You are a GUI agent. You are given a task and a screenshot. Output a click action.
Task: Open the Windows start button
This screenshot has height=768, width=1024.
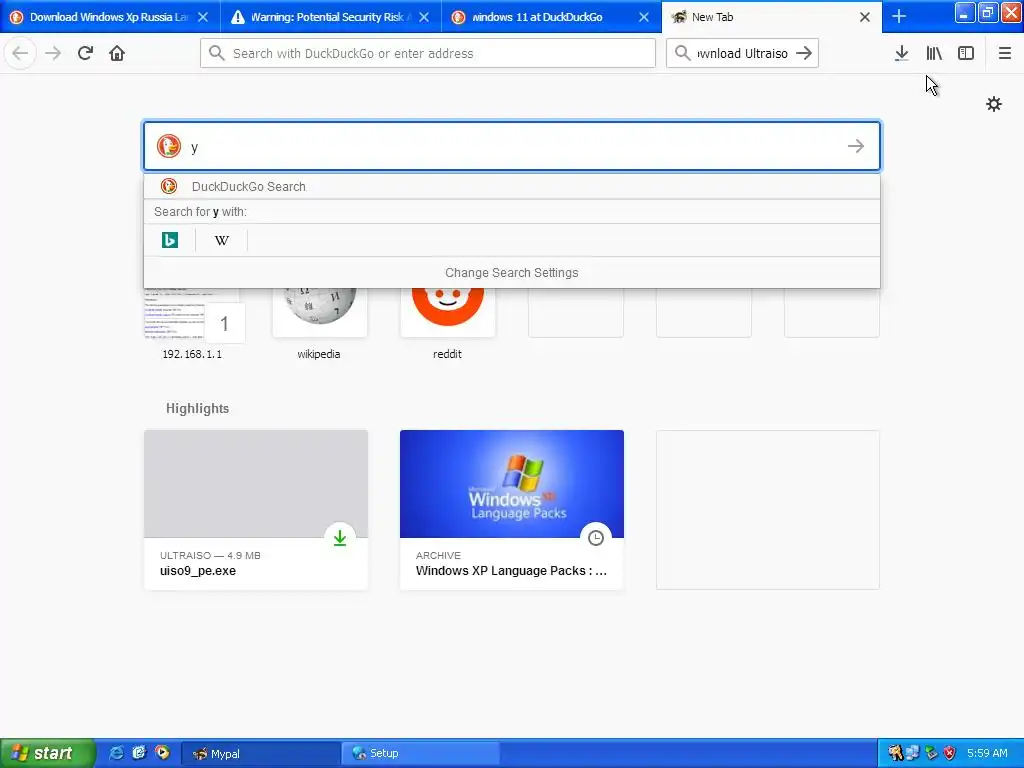click(x=47, y=753)
